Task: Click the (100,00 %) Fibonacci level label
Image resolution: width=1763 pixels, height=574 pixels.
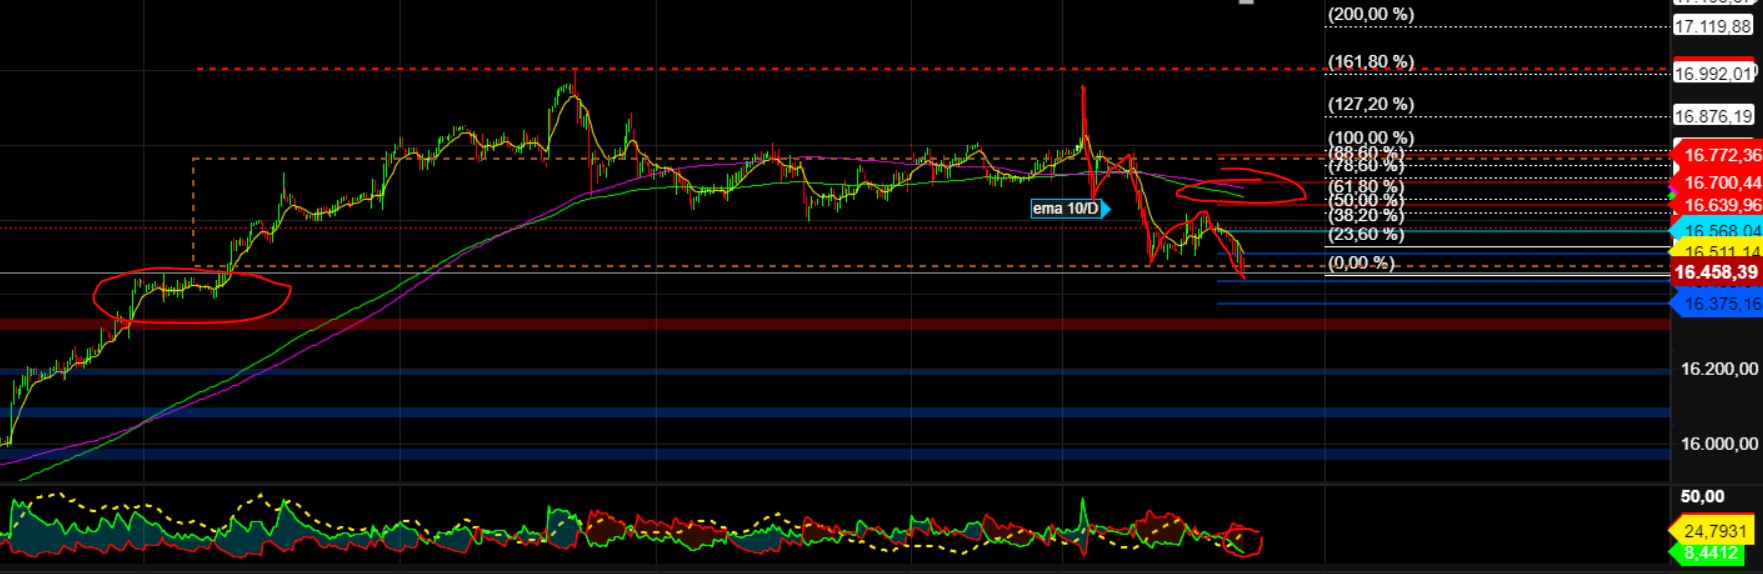Action: coord(1370,138)
